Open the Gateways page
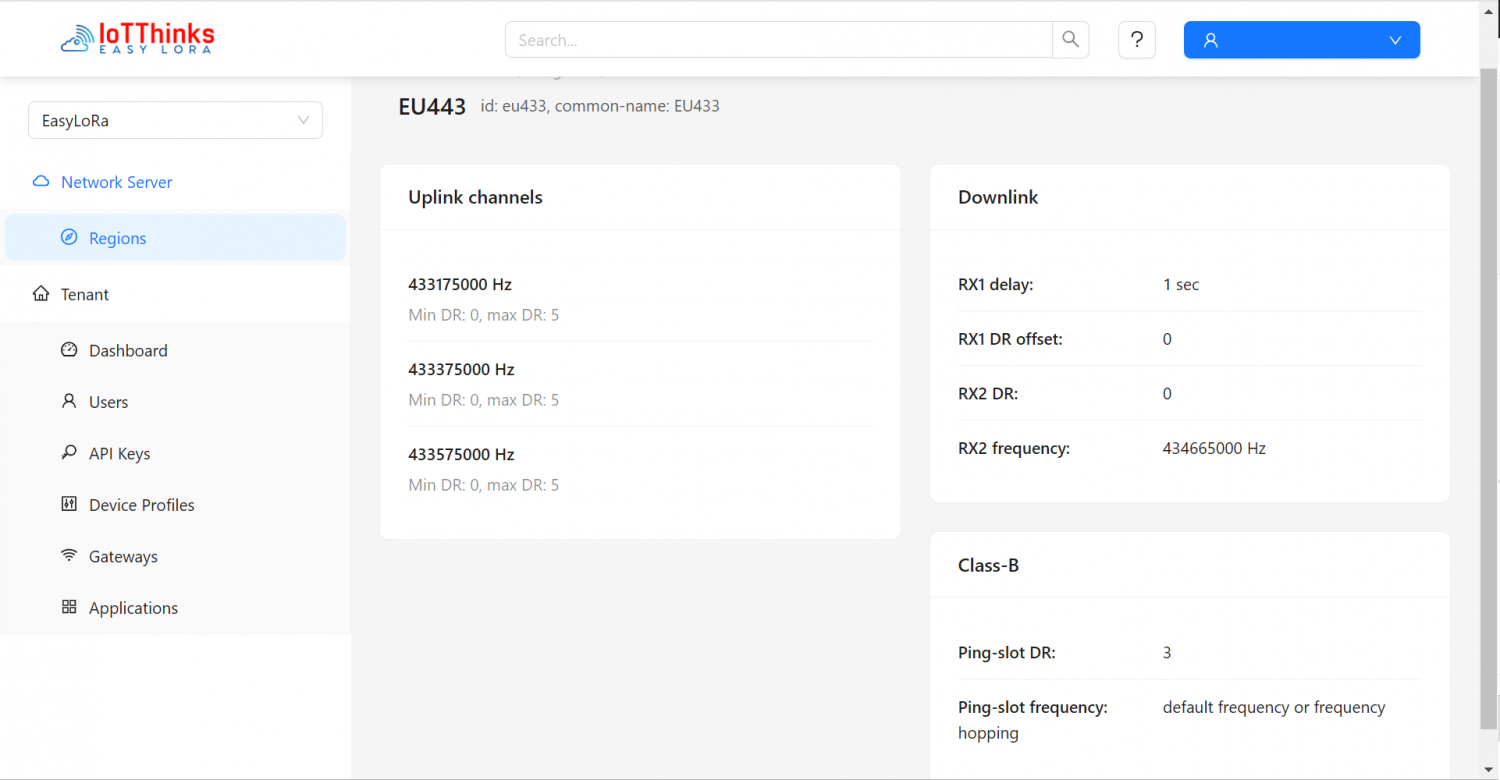The image size is (1500, 780). click(x=122, y=556)
